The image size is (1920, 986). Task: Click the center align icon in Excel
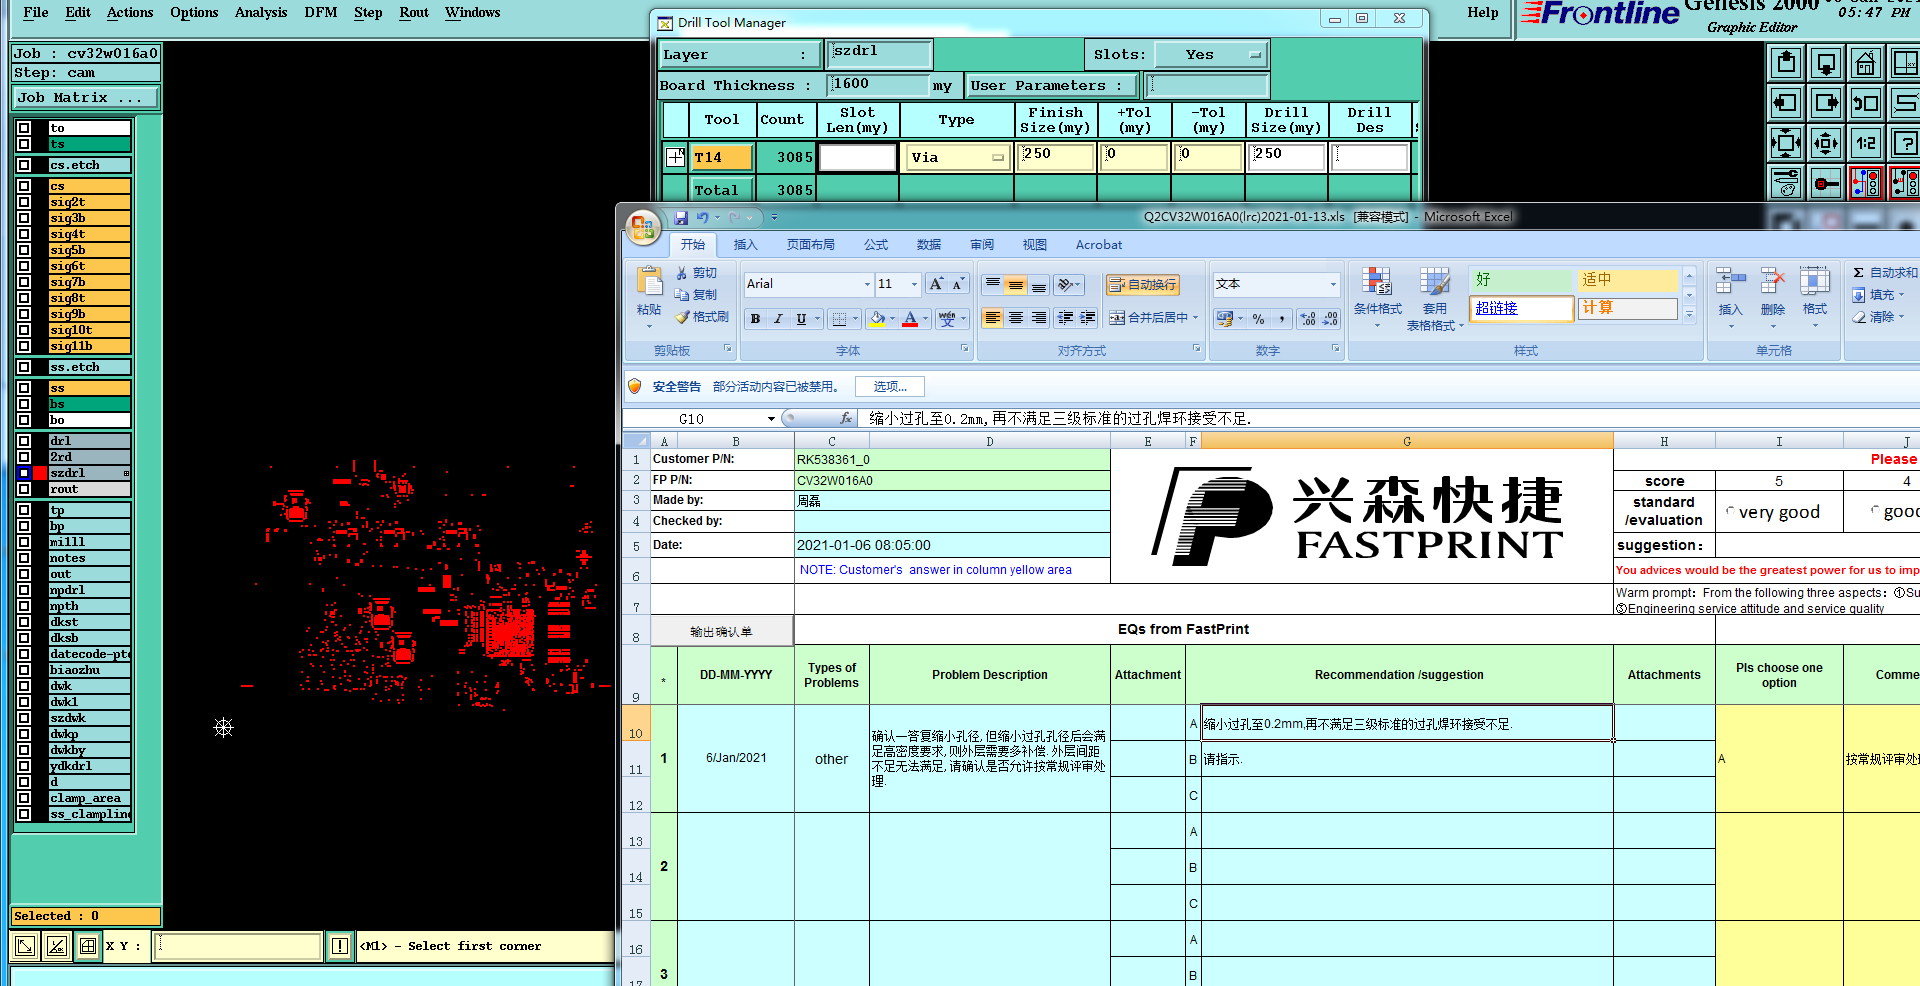tap(1016, 318)
